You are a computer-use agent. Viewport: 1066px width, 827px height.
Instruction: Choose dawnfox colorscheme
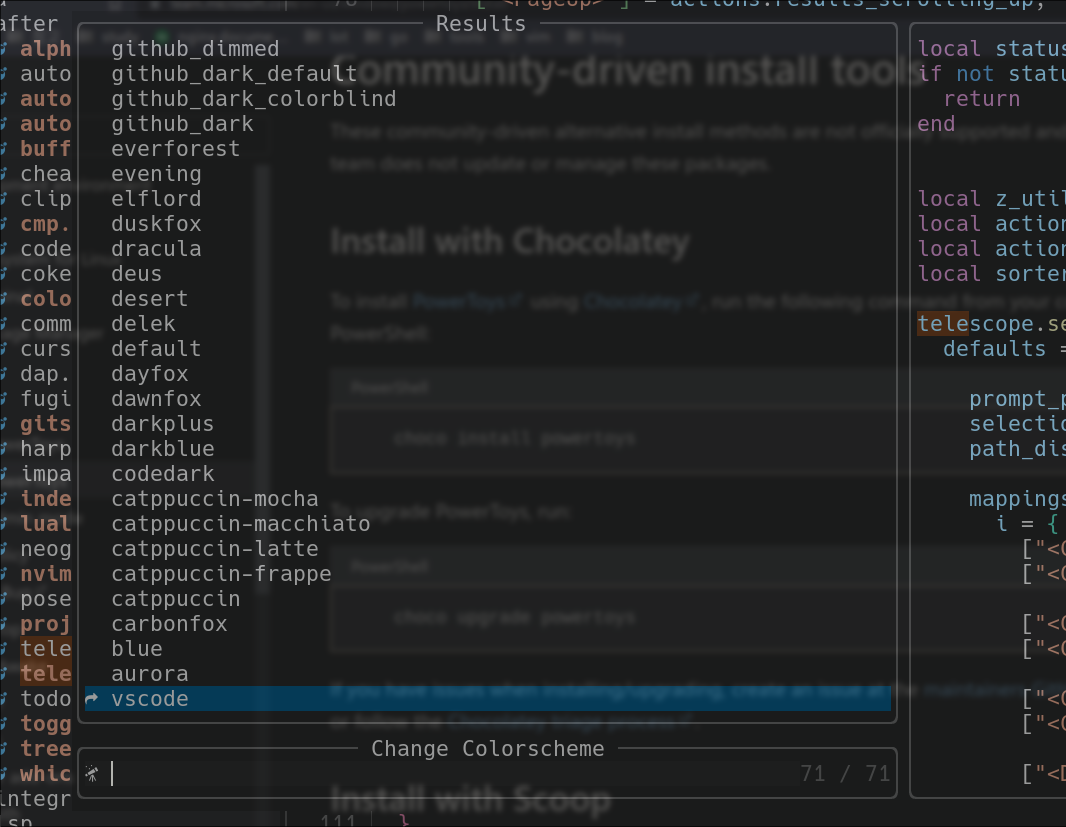click(156, 399)
